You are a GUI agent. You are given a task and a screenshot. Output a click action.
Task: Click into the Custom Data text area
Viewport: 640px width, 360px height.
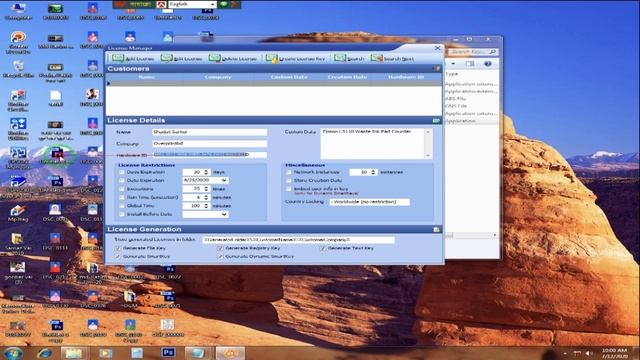pos(373,144)
